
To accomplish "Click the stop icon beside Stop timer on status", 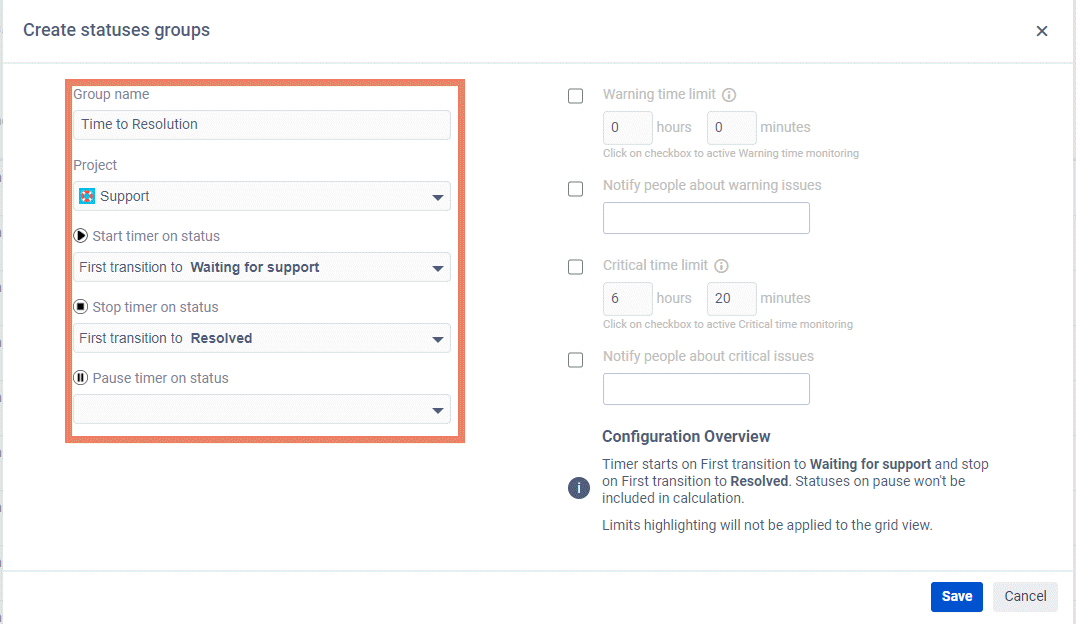I will pyautogui.click(x=80, y=306).
